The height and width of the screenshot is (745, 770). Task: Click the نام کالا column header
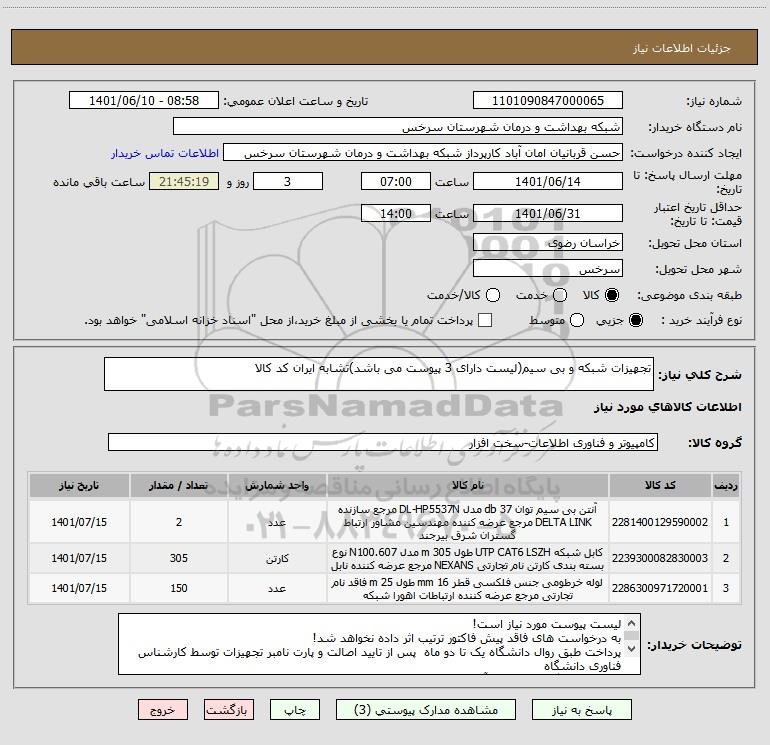tap(468, 485)
